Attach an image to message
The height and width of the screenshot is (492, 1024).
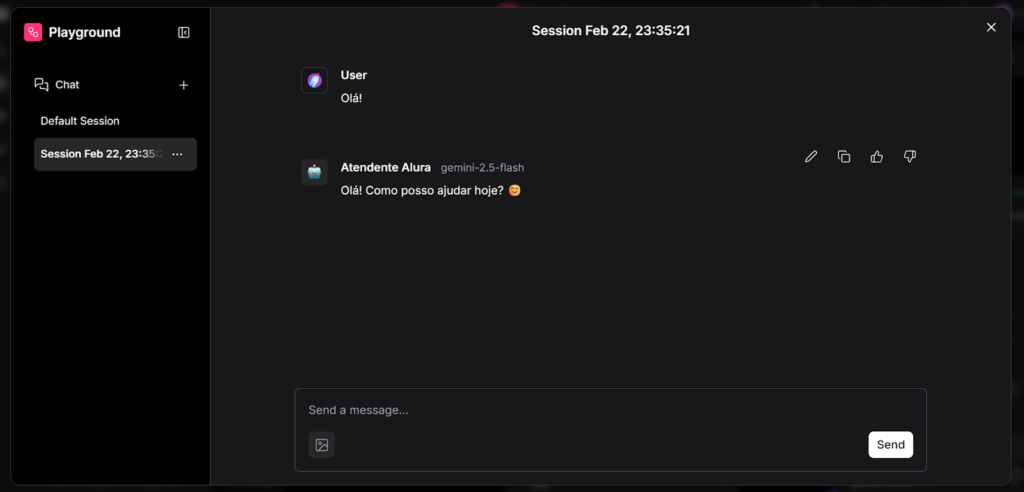322,445
